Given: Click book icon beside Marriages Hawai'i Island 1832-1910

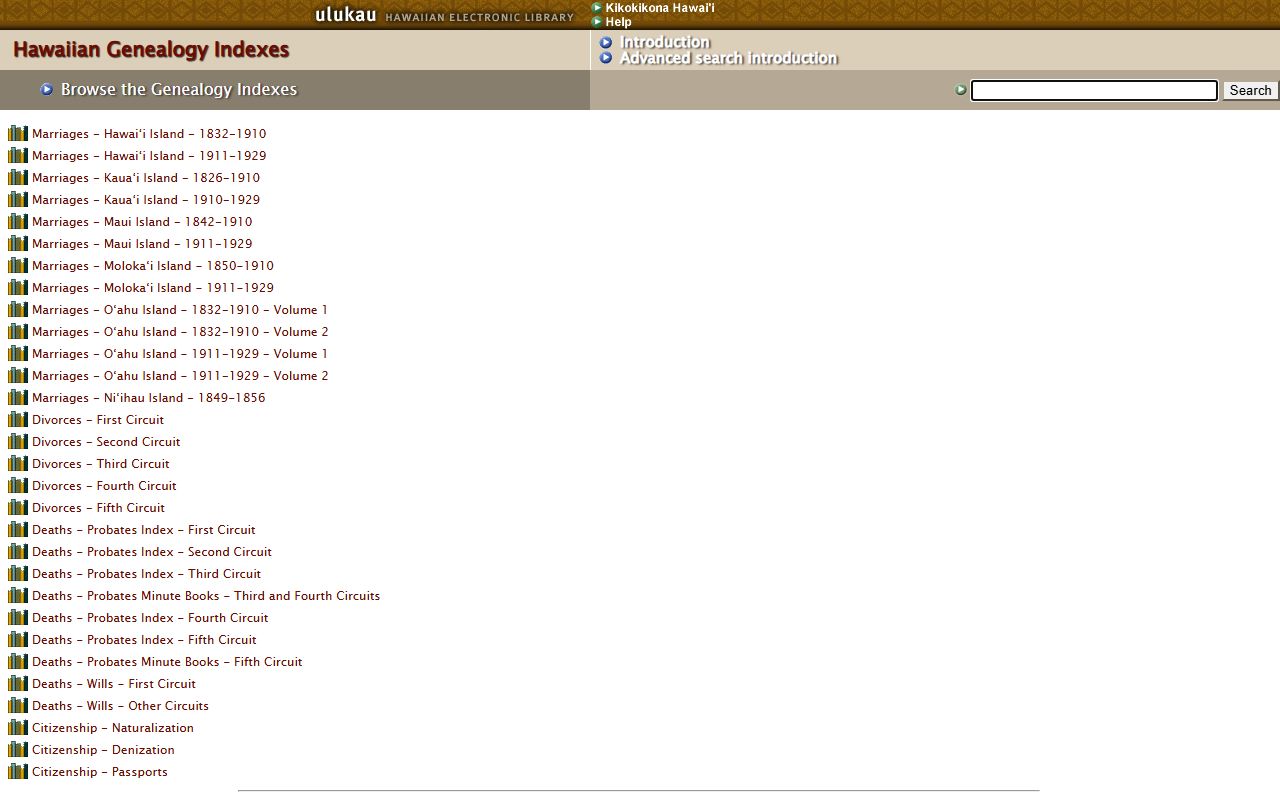Looking at the screenshot, I should pyautogui.click(x=18, y=133).
